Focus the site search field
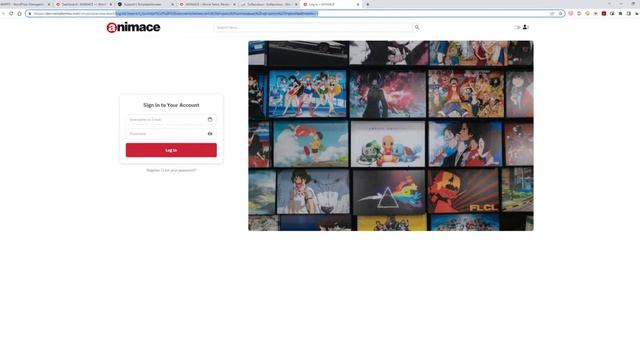The width and height of the screenshot is (640, 360). click(x=313, y=27)
